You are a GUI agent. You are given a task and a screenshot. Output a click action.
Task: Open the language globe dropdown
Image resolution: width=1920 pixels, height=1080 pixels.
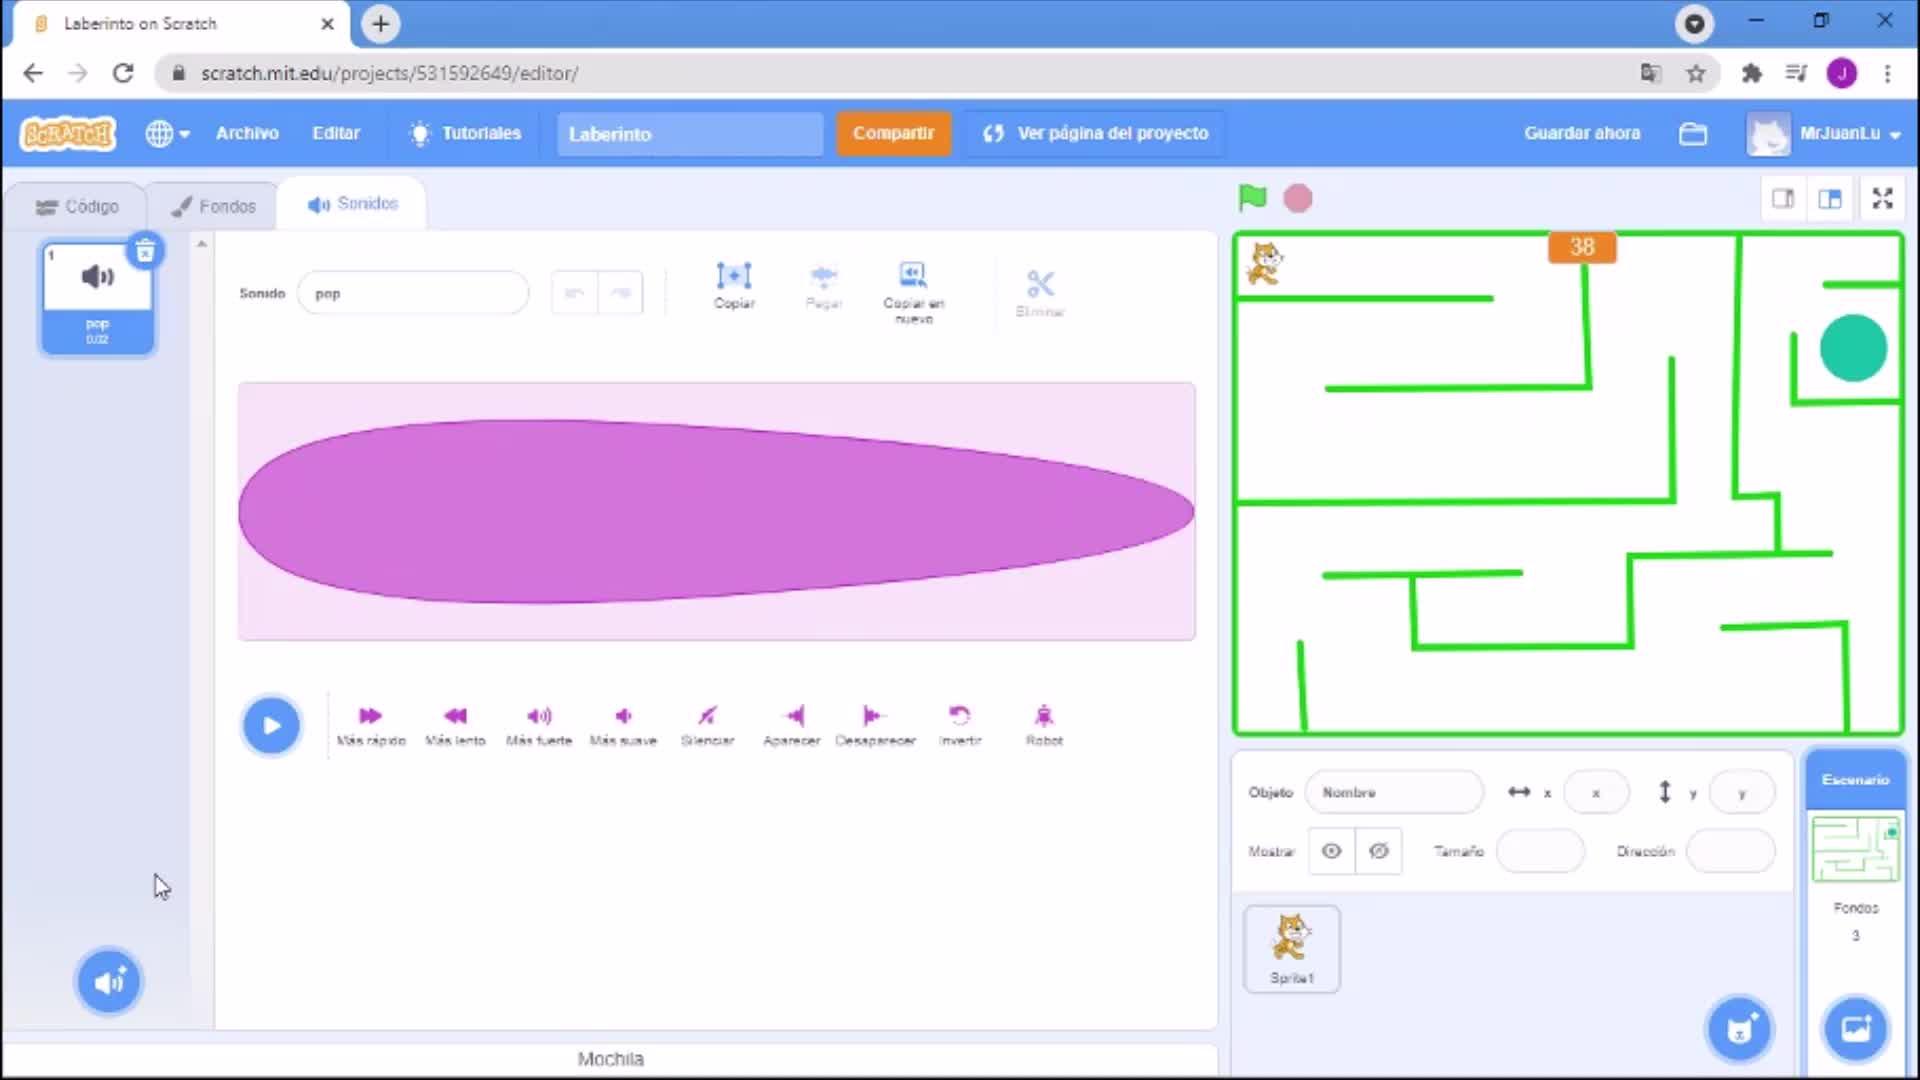167,133
